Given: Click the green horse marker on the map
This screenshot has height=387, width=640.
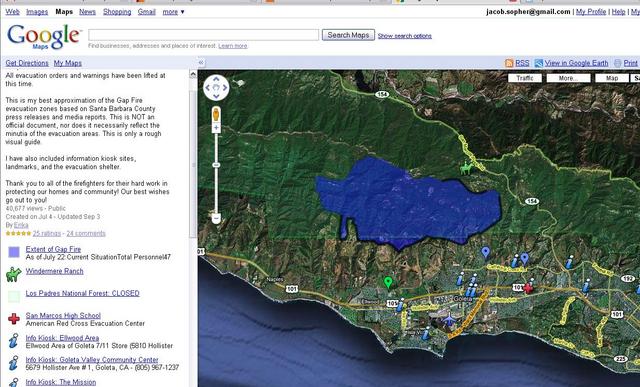Looking at the screenshot, I should click(x=466, y=167).
